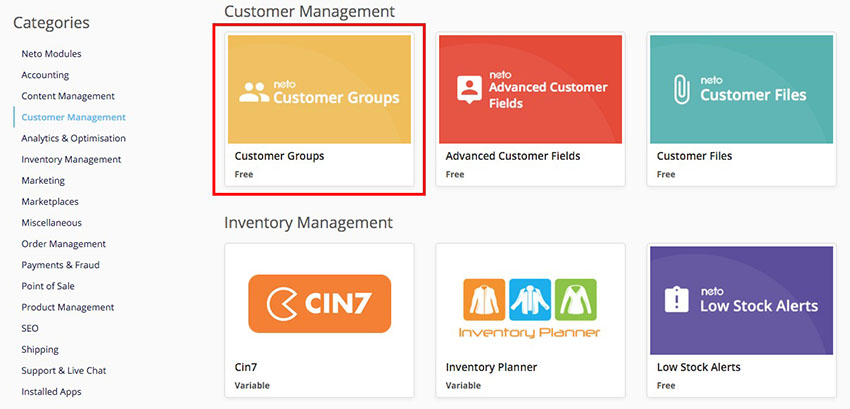This screenshot has height=409, width=850.
Task: Click the people icon on Customer Groups
Action: coord(254,93)
